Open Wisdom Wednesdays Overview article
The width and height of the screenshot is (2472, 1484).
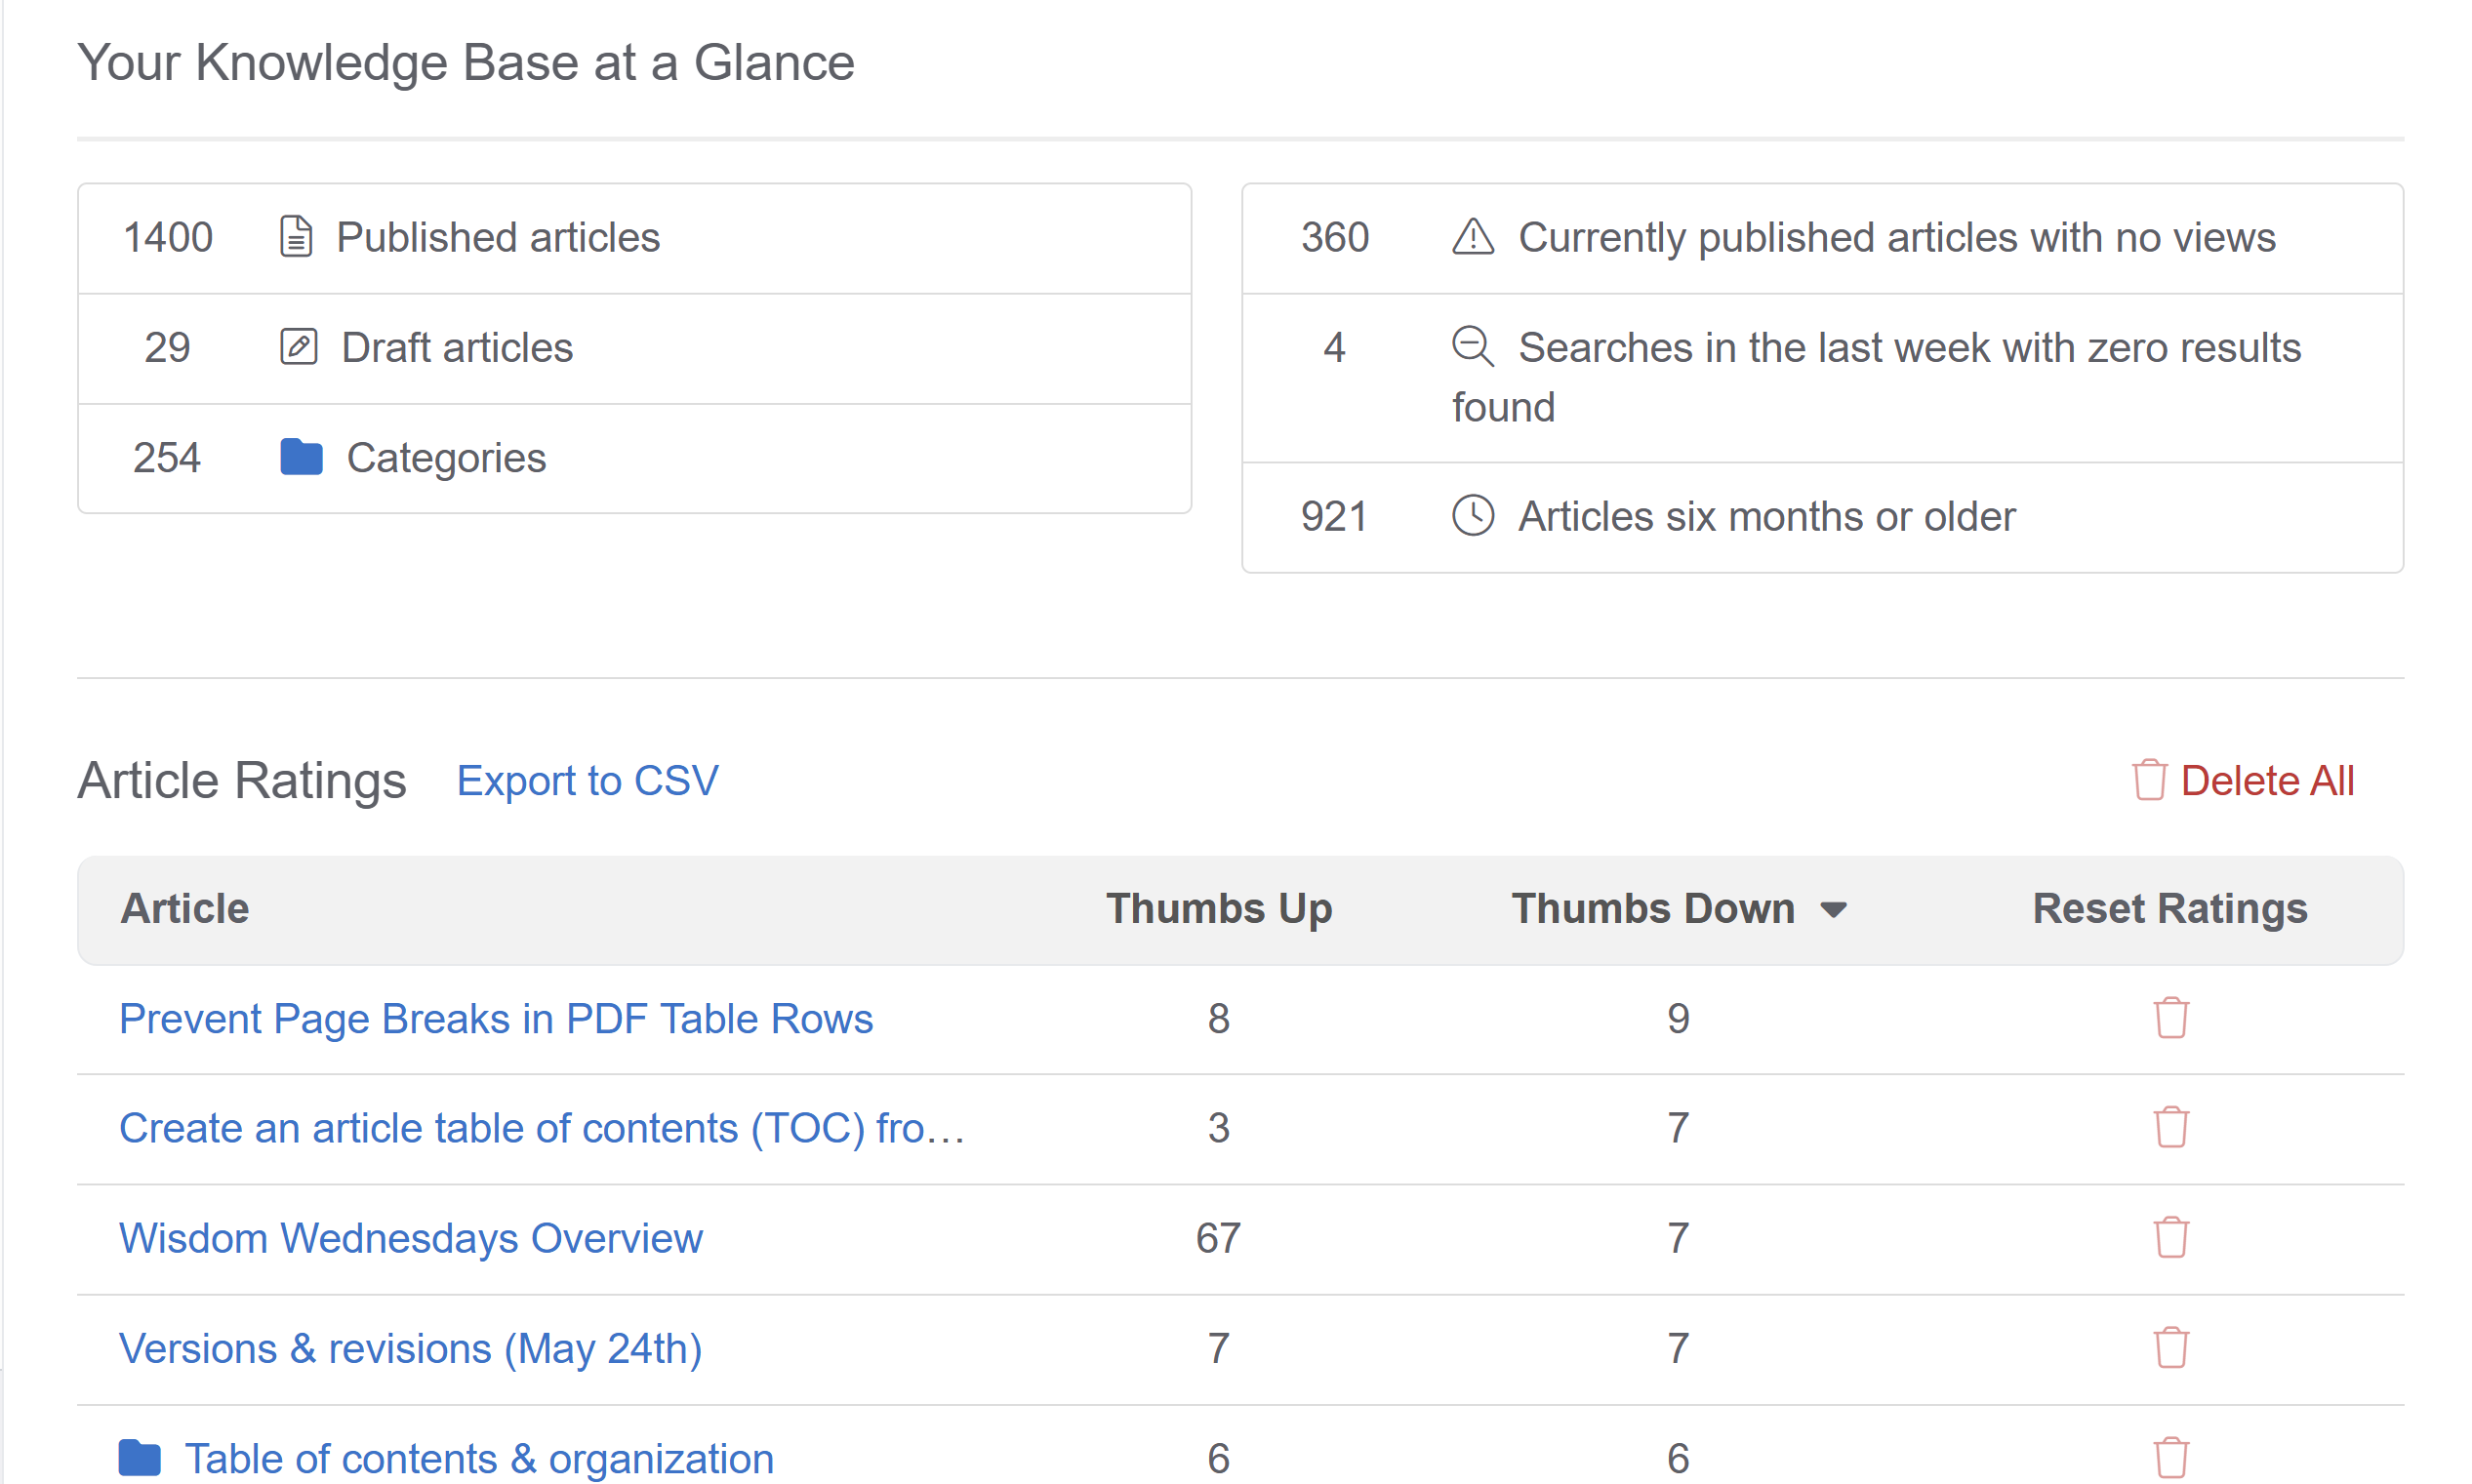411,1238
